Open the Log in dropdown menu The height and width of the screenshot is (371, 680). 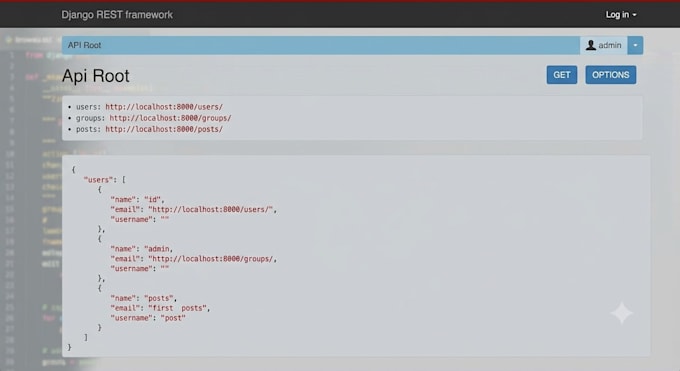click(x=621, y=15)
